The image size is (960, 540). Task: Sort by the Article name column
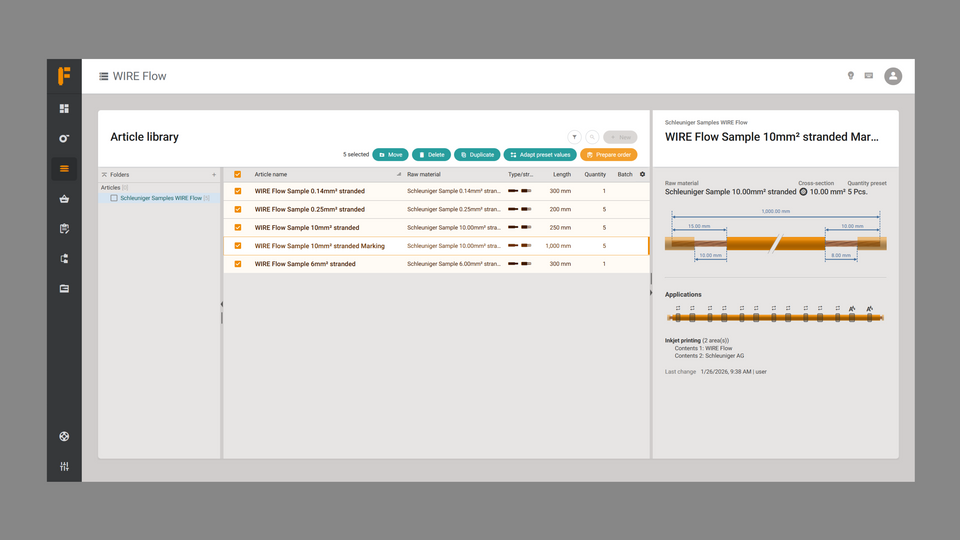coord(271,174)
